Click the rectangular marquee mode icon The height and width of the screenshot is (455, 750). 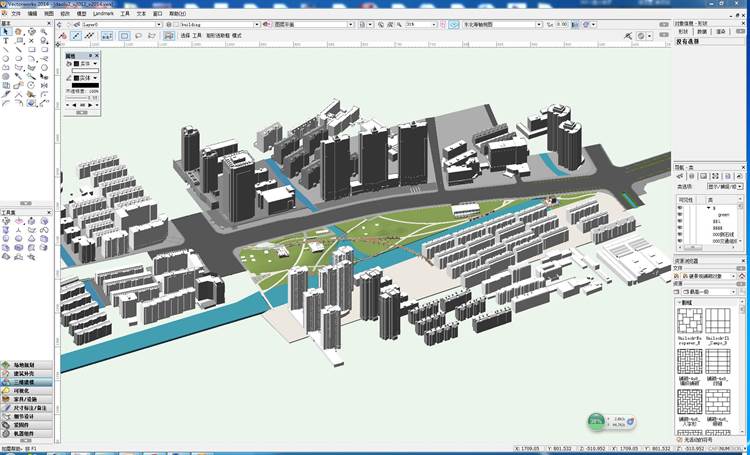(x=124, y=35)
